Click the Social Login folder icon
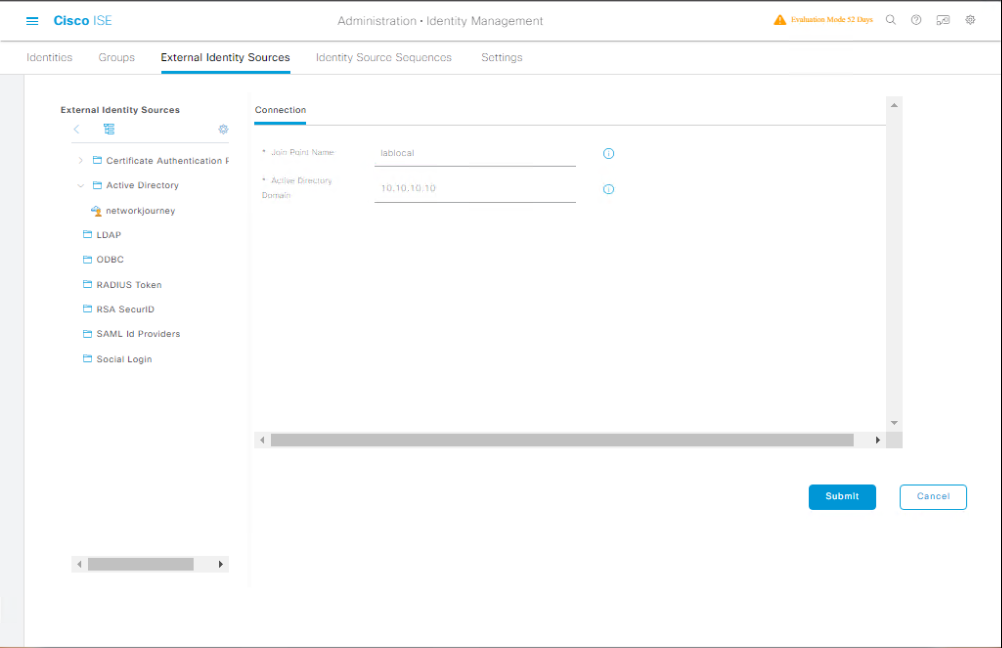This screenshot has width=1002, height=648. 88,359
